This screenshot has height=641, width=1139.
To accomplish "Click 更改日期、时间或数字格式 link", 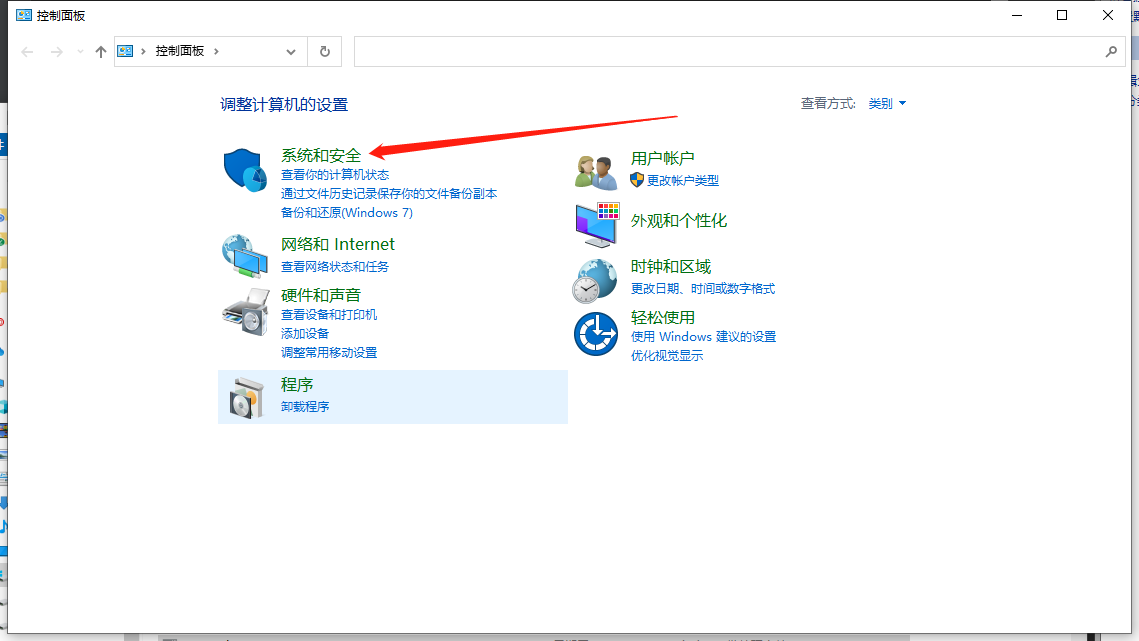I will pos(702,289).
